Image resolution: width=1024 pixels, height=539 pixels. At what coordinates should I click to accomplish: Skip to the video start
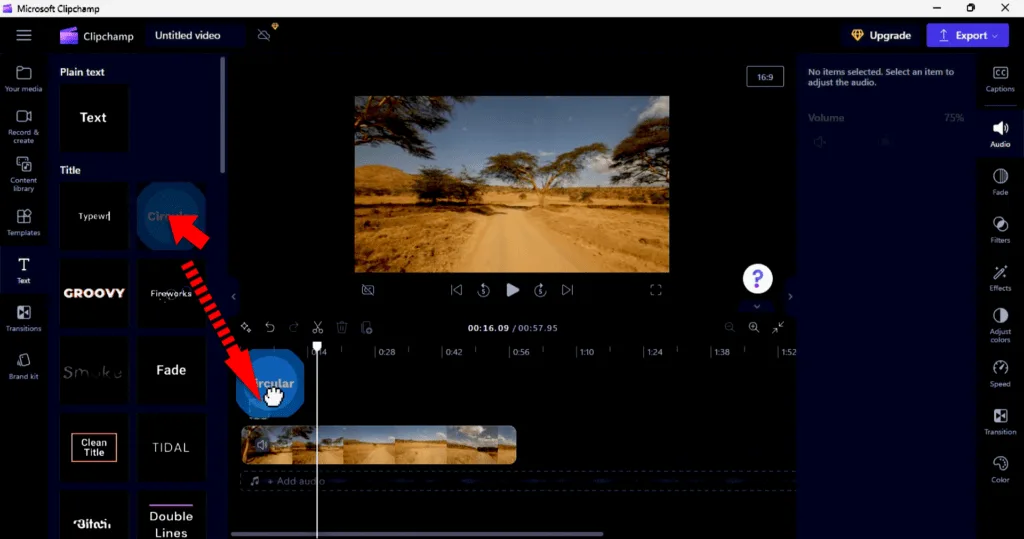[x=456, y=290]
